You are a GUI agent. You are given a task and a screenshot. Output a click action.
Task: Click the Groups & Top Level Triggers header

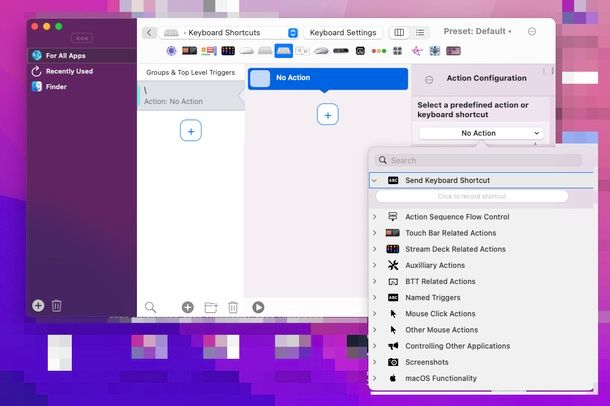click(x=191, y=72)
